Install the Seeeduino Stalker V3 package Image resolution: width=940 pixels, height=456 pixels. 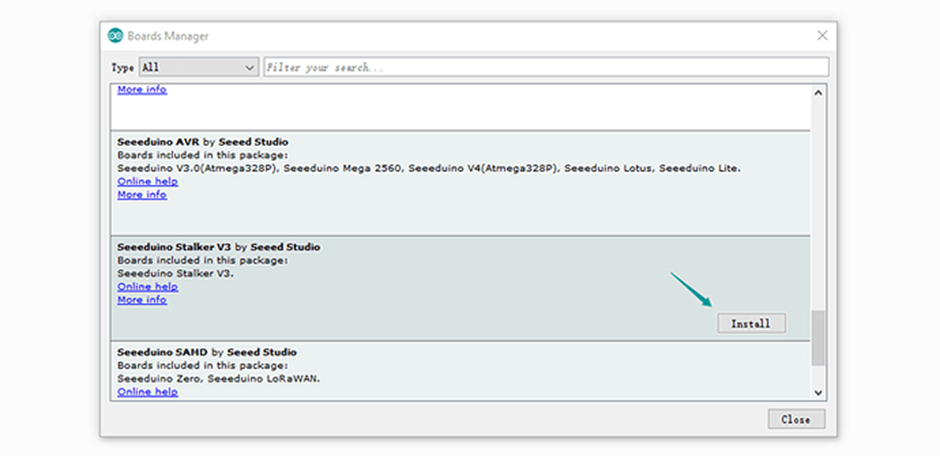(751, 324)
